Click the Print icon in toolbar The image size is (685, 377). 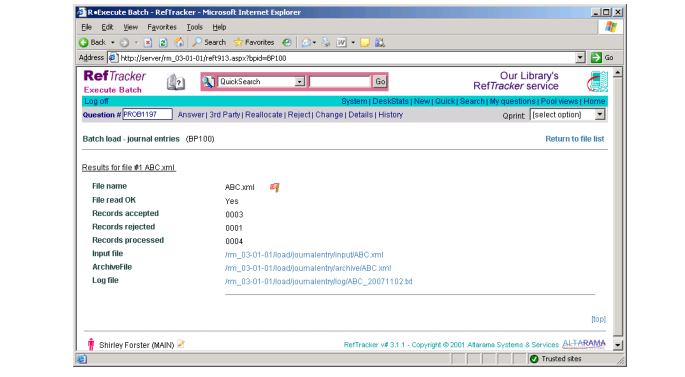326,42
